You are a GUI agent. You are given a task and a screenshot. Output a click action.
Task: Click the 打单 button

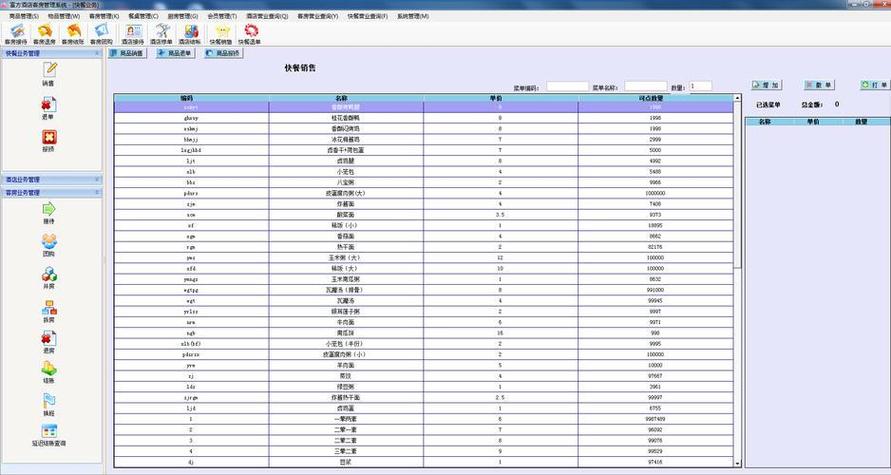874,86
